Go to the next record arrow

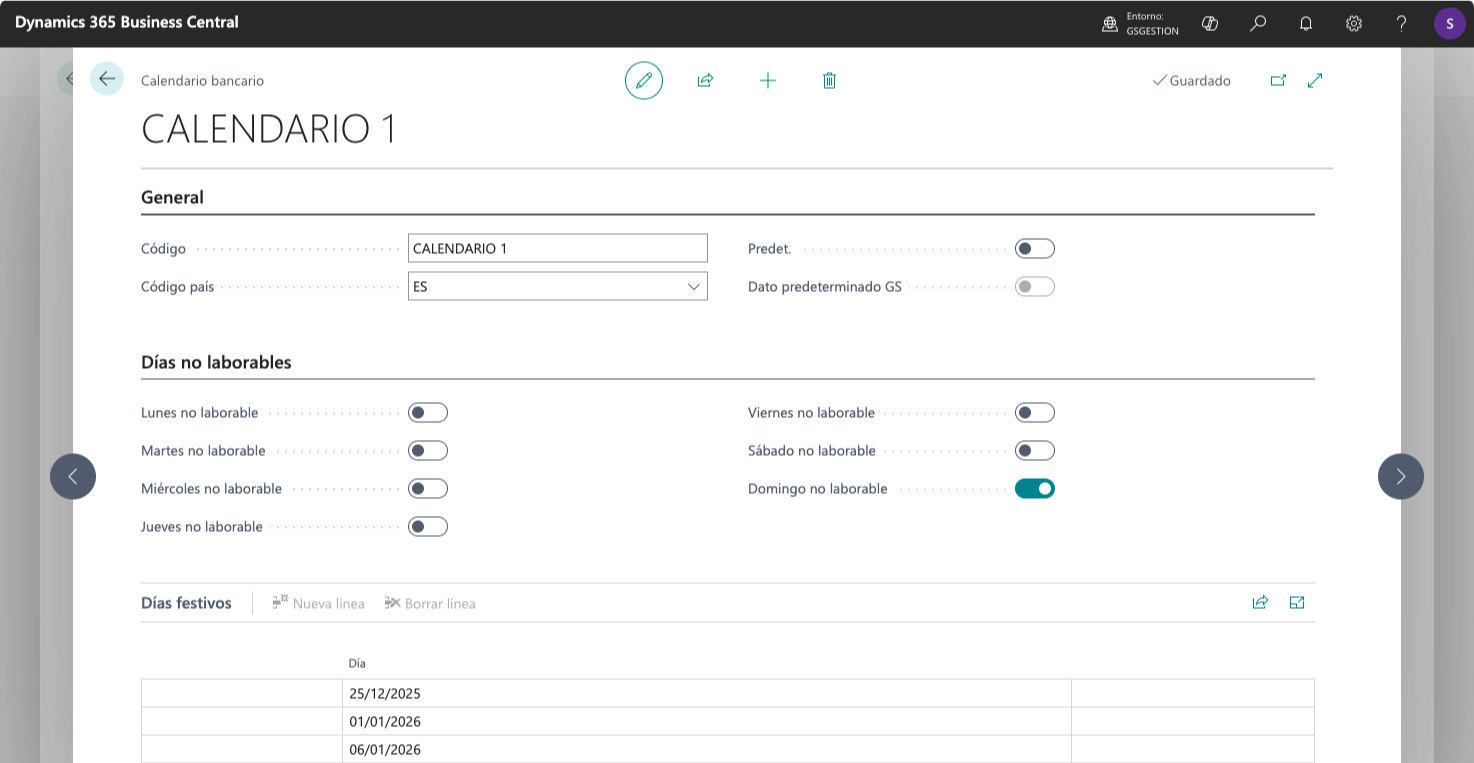click(x=1400, y=476)
